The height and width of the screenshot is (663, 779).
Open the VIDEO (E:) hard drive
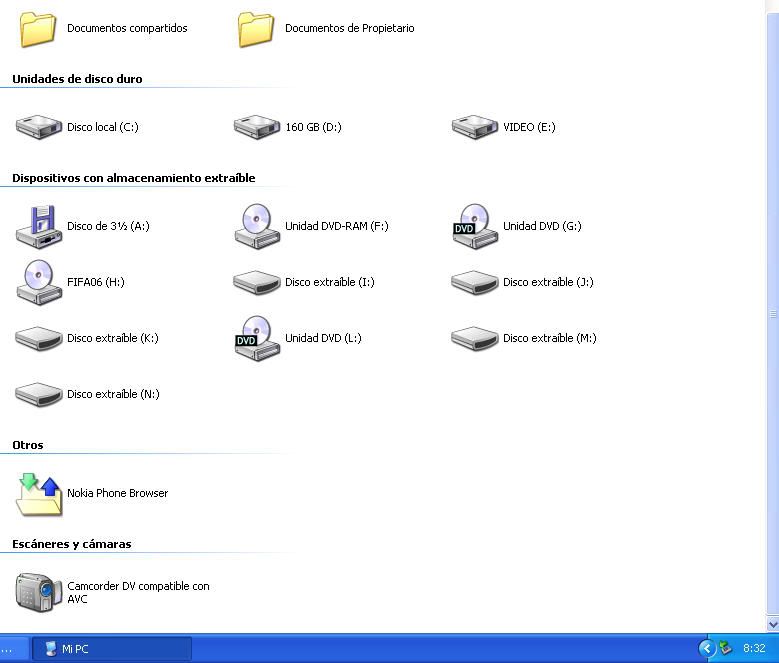pos(475,127)
